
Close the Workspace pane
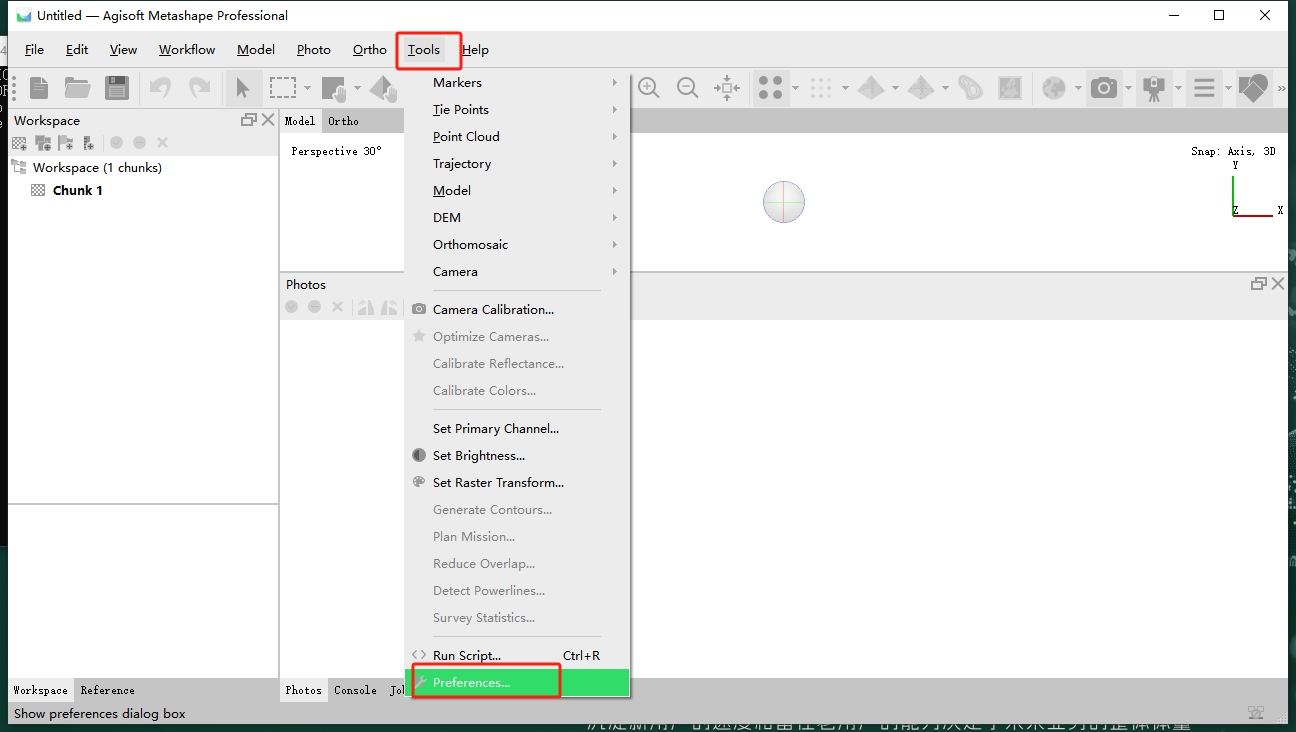(x=267, y=120)
